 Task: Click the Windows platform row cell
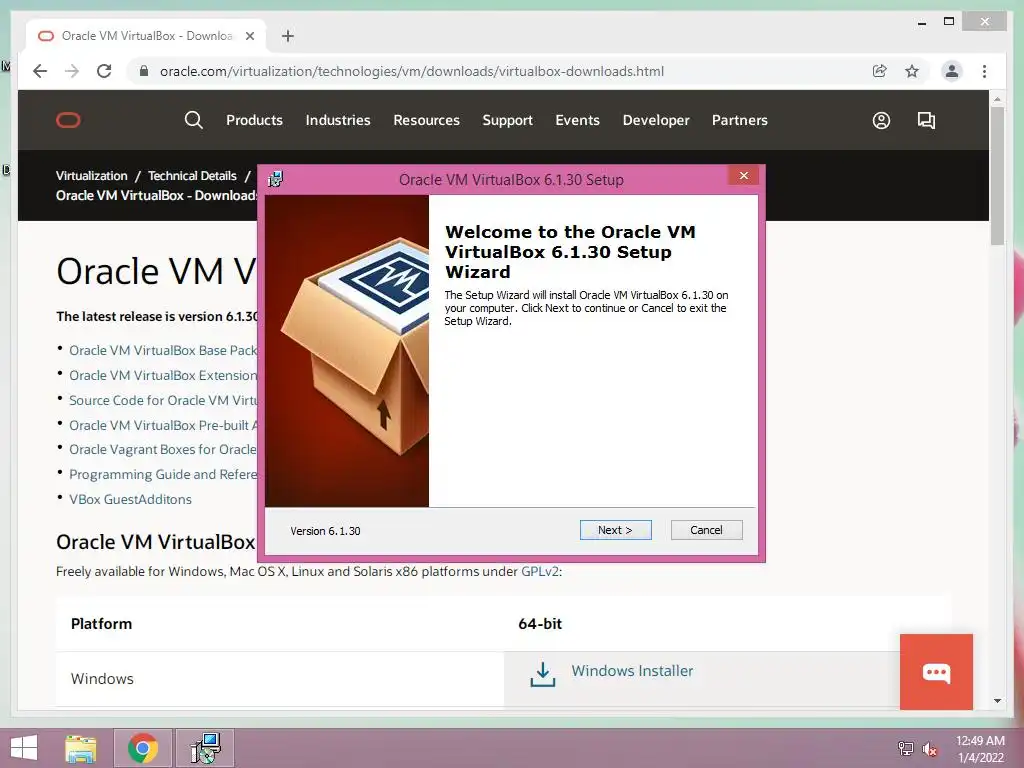280,679
